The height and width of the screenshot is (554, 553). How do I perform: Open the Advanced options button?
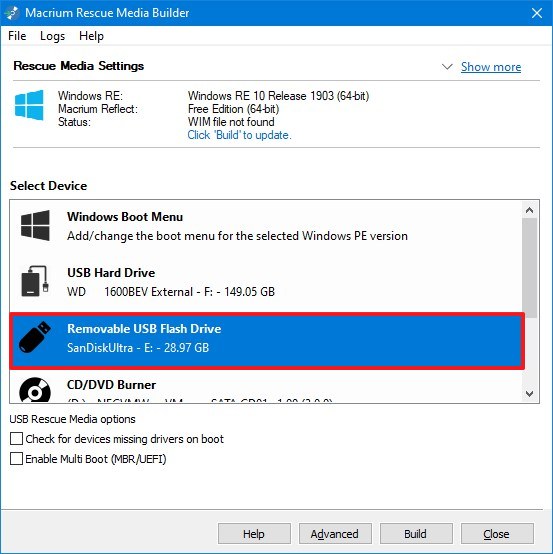[335, 534]
